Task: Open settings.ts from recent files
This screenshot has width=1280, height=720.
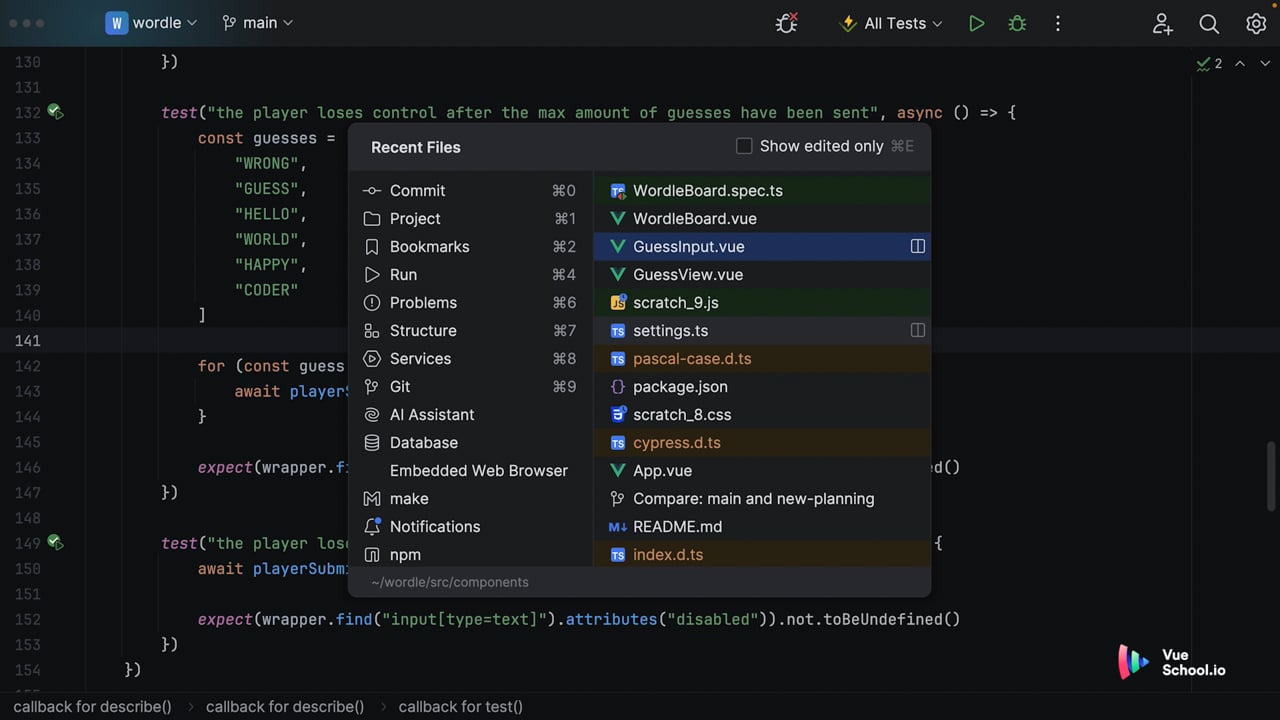Action: [762, 330]
